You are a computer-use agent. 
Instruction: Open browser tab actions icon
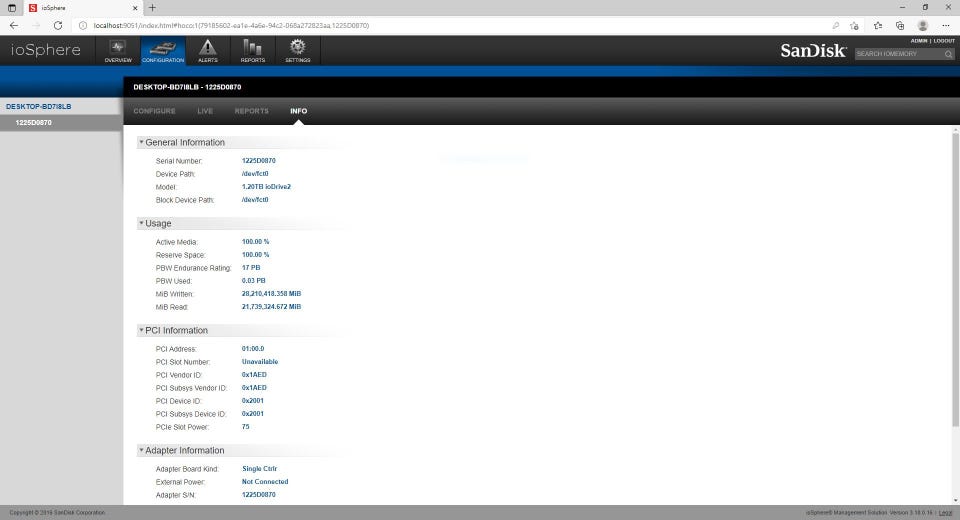click(12, 8)
